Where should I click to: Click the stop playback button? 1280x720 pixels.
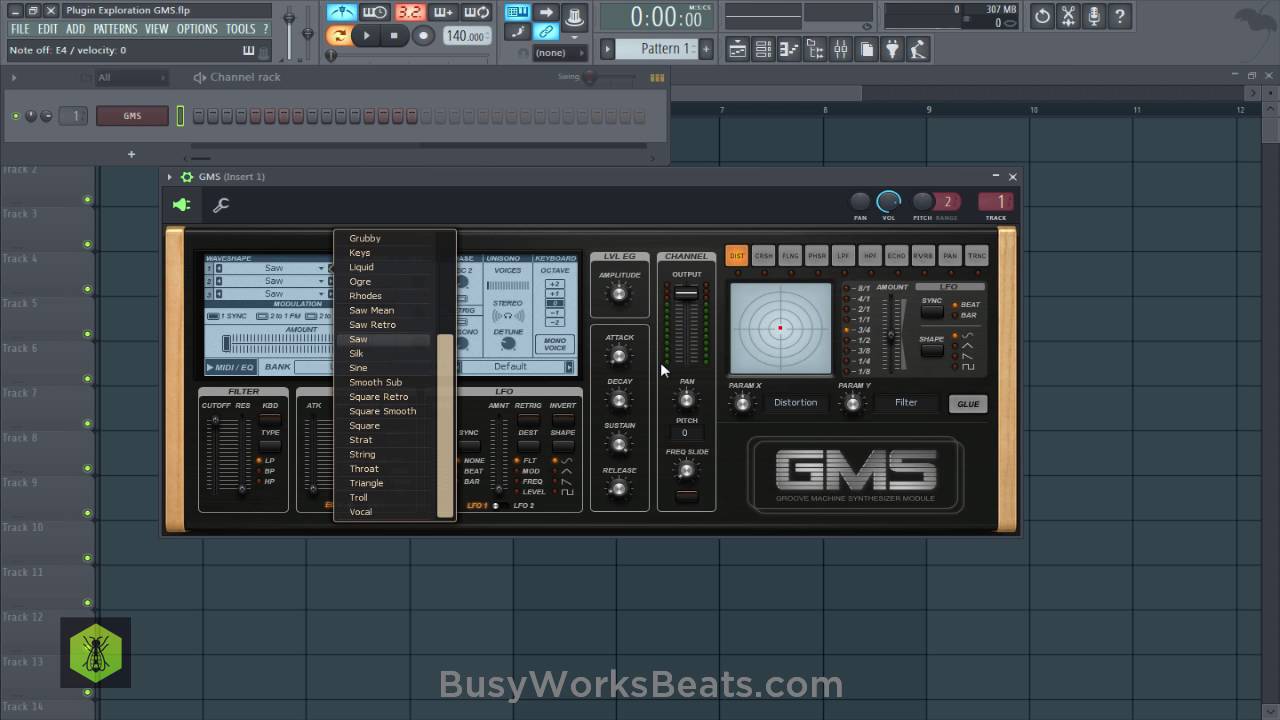[394, 35]
